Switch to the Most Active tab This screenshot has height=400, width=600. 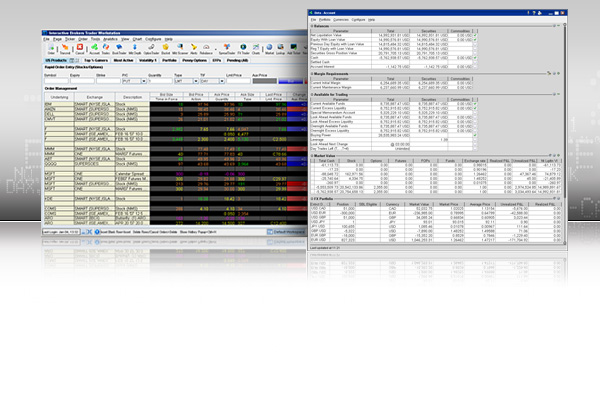pos(123,60)
